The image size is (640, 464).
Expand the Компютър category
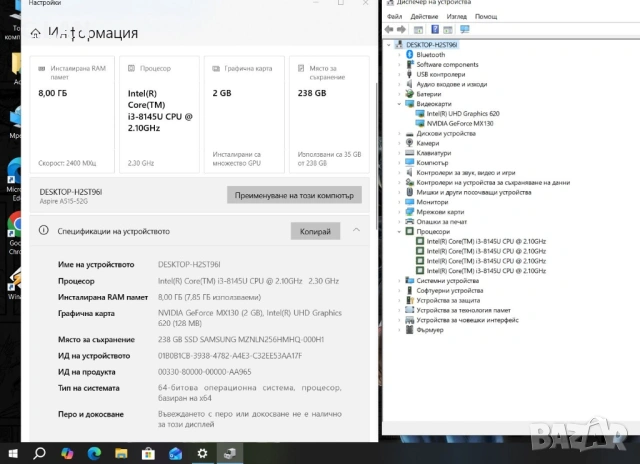click(399, 163)
